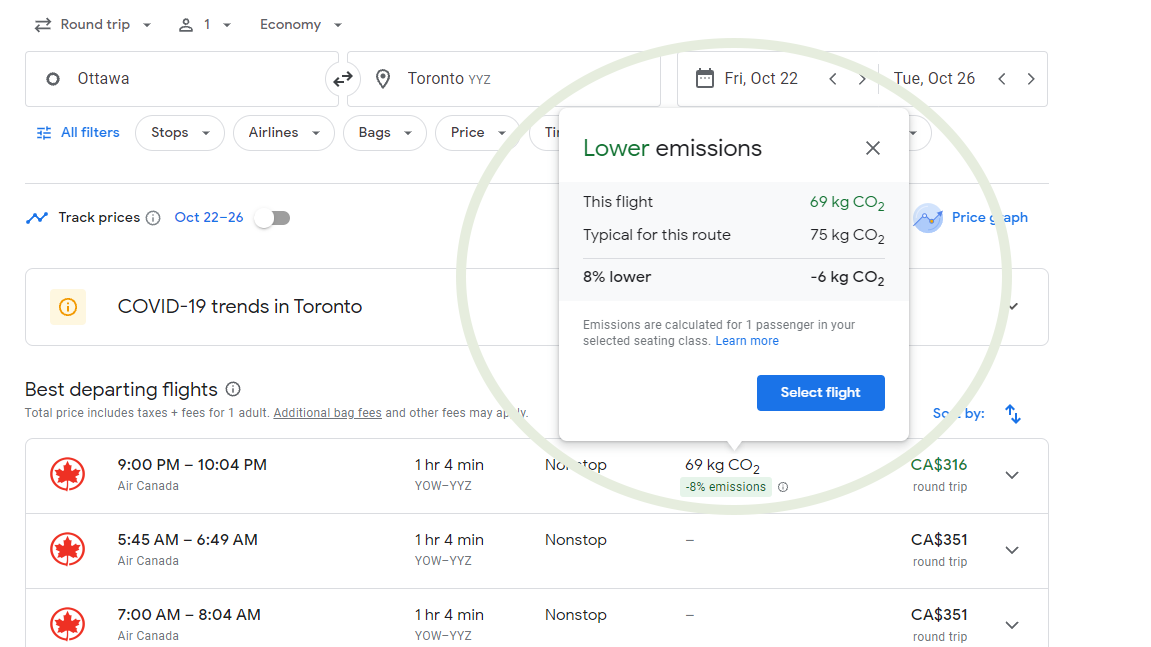Open All filters panel
This screenshot has height=647, width=1151.
(x=78, y=133)
